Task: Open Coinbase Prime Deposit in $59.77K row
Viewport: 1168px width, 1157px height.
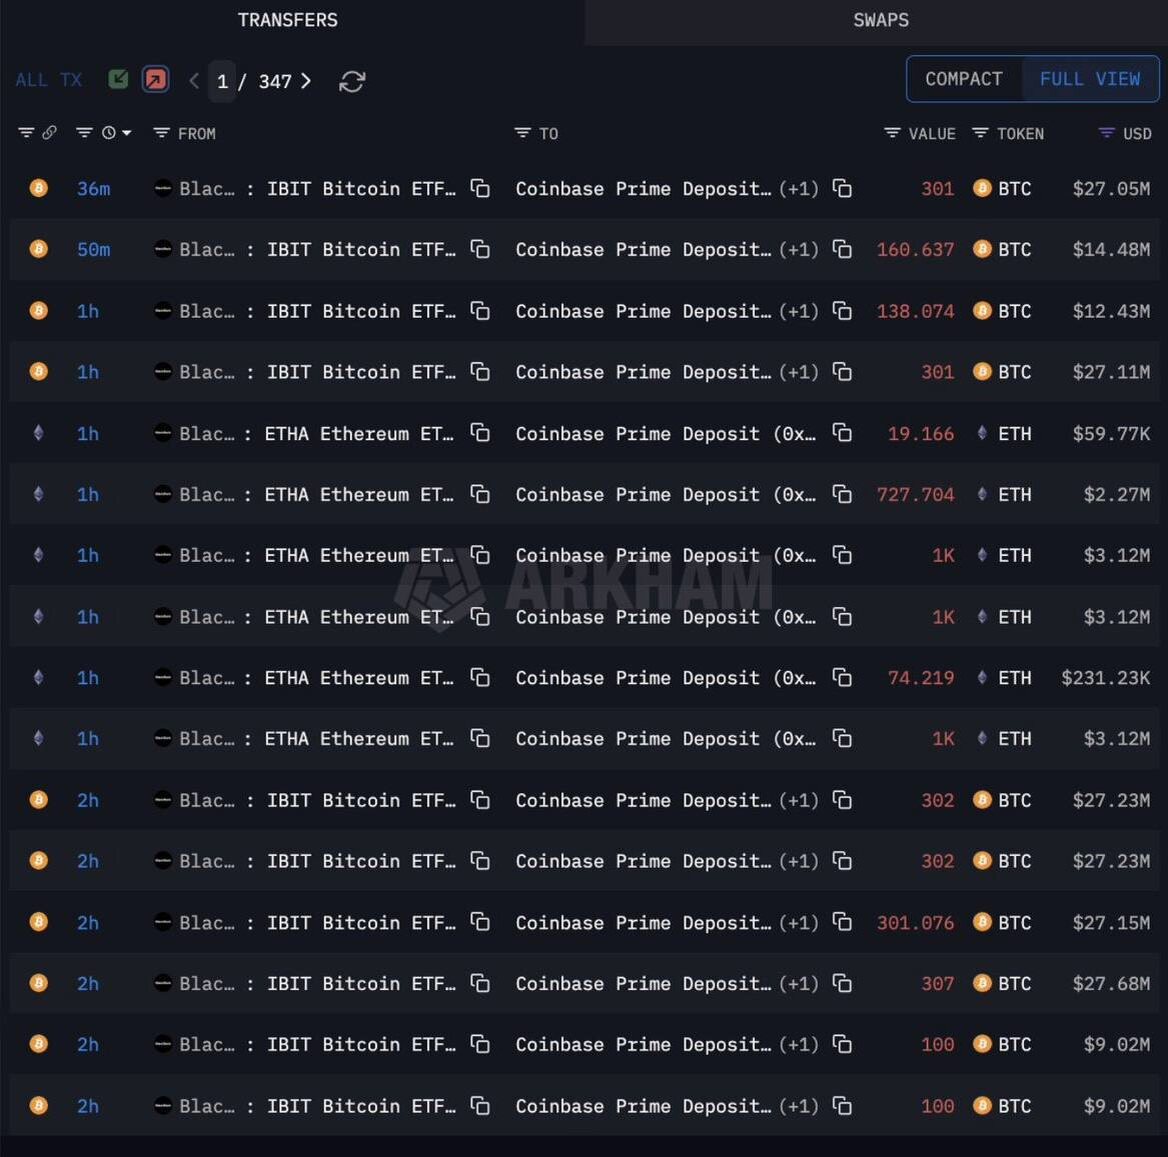Action: (x=666, y=433)
